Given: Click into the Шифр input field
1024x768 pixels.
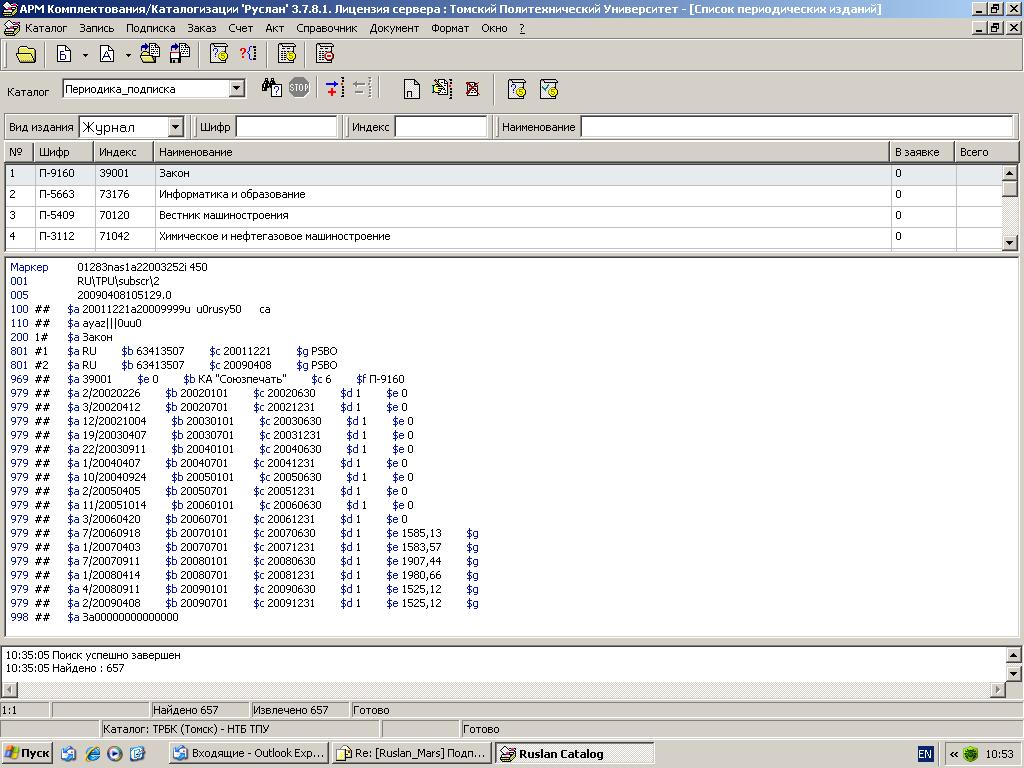Looking at the screenshot, I should tap(286, 127).
